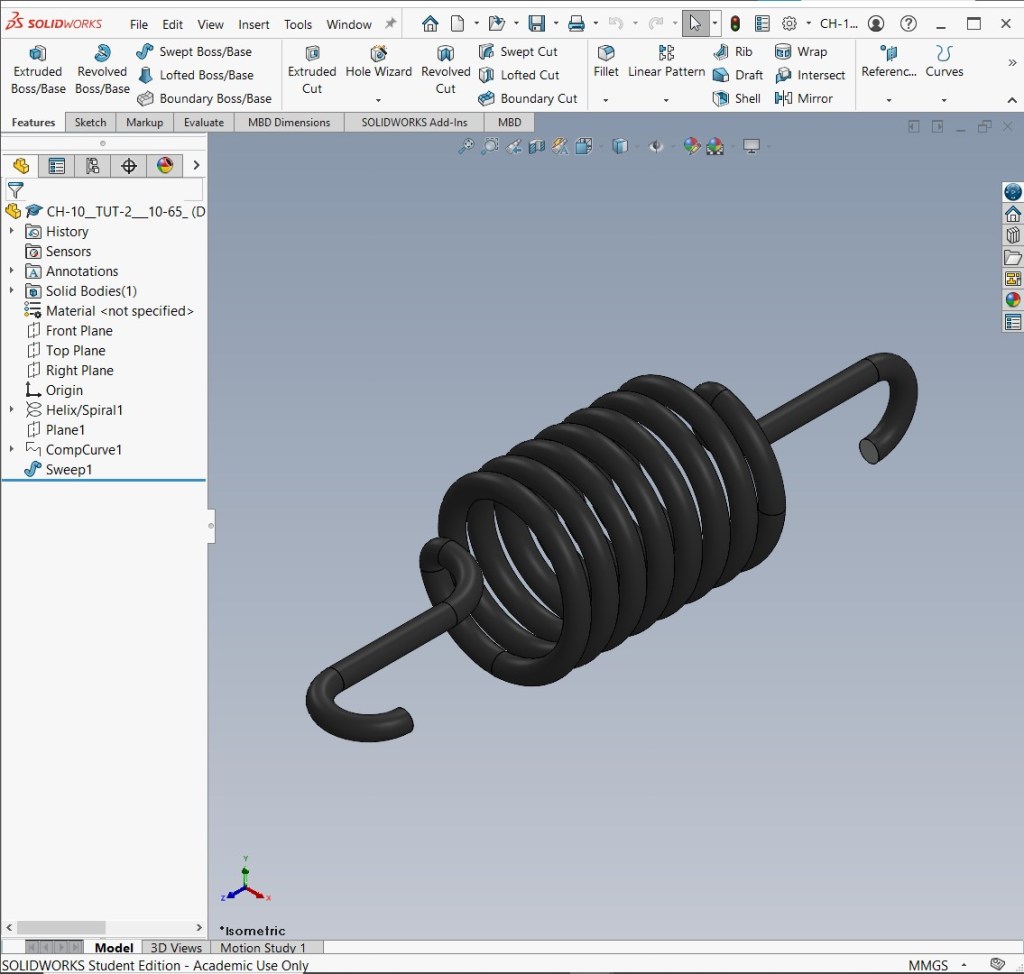Image resolution: width=1024 pixels, height=974 pixels.
Task: Open SOLIDWORKS Resources in task pane
Action: (1013, 214)
